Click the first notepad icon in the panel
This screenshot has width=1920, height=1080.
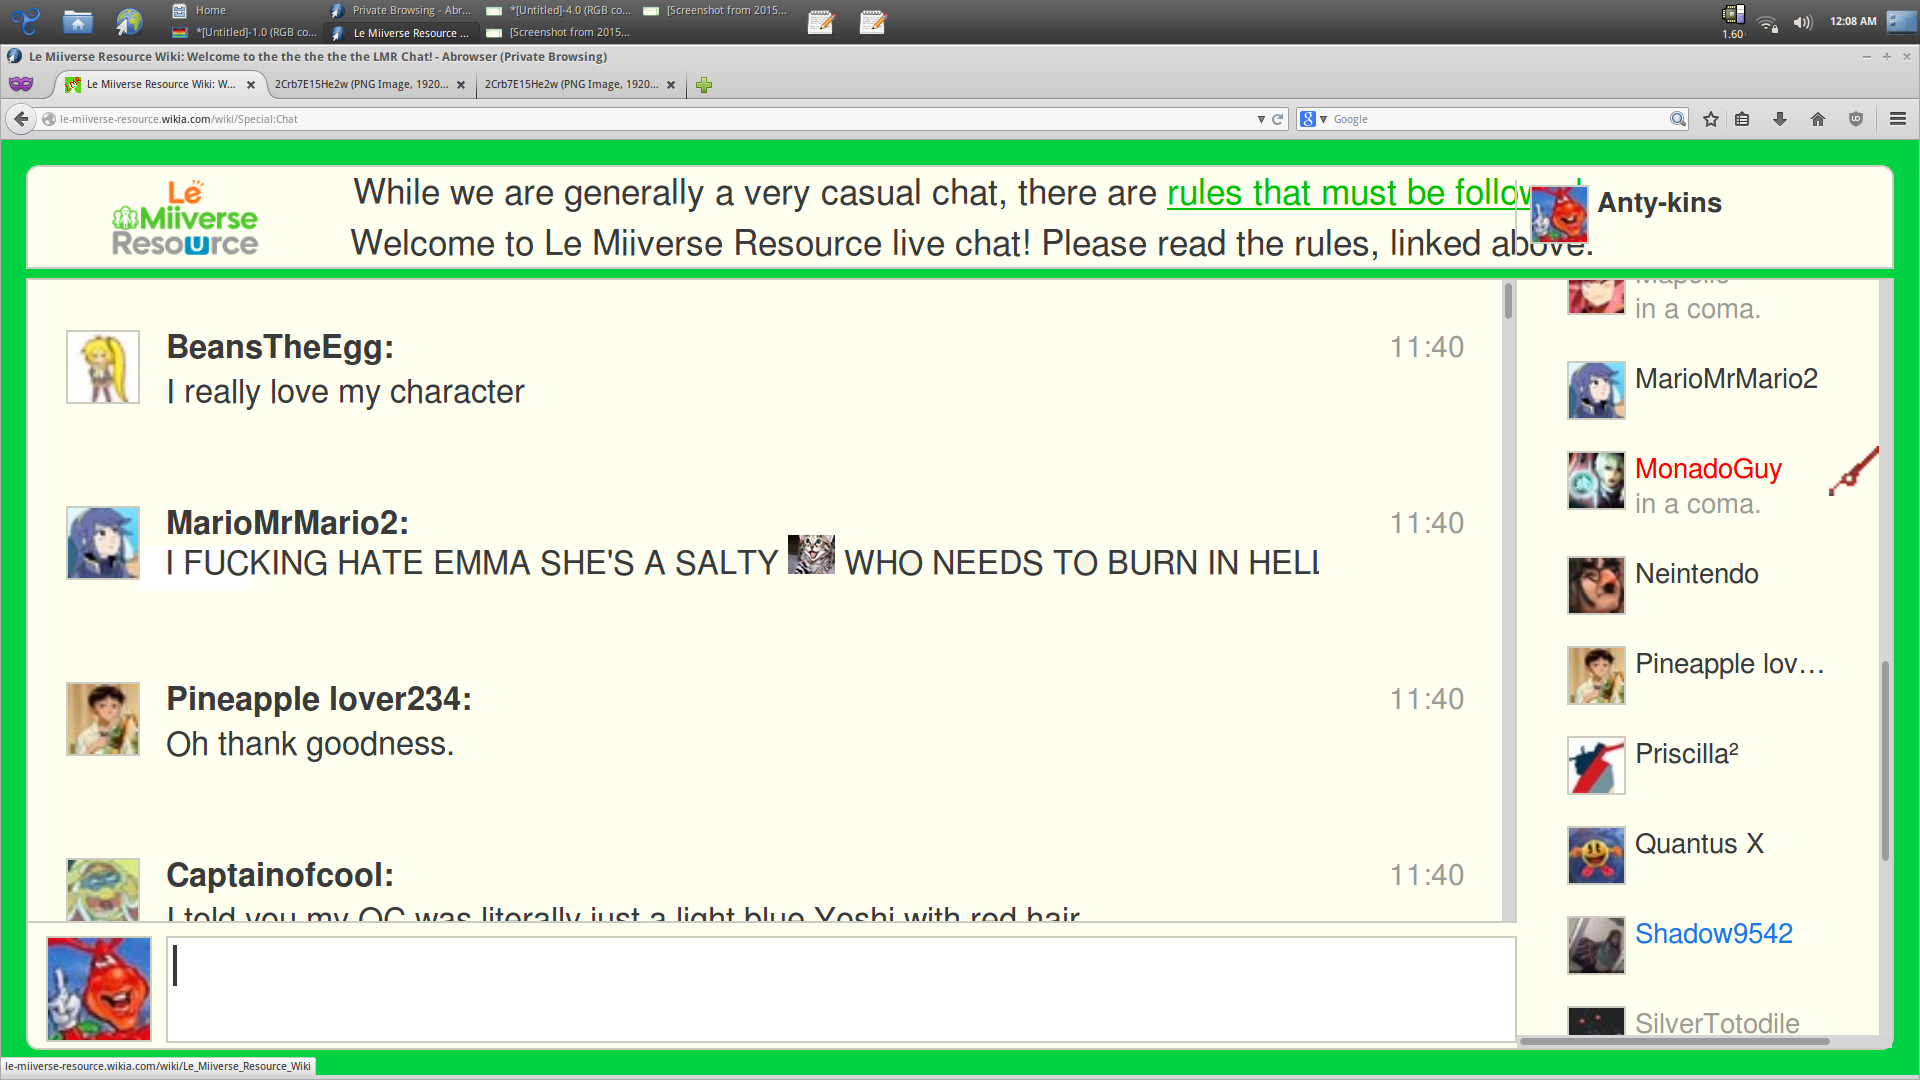(x=821, y=21)
